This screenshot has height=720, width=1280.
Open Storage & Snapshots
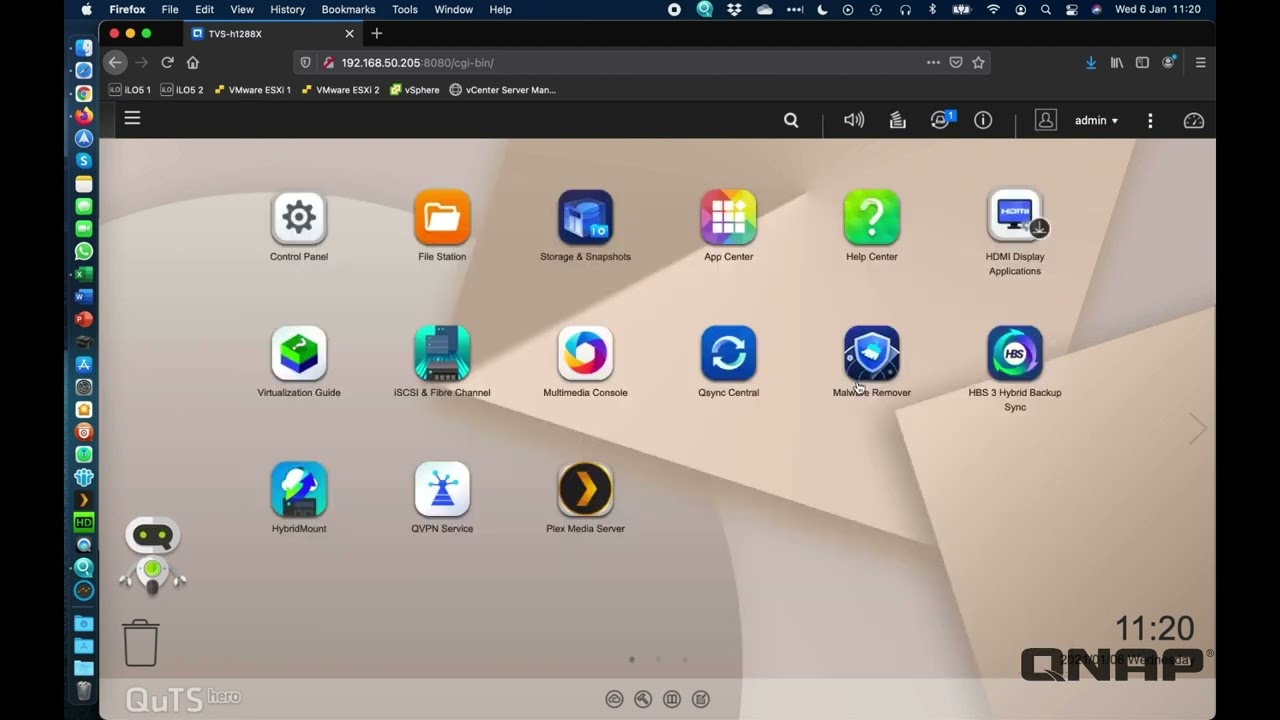coord(585,217)
